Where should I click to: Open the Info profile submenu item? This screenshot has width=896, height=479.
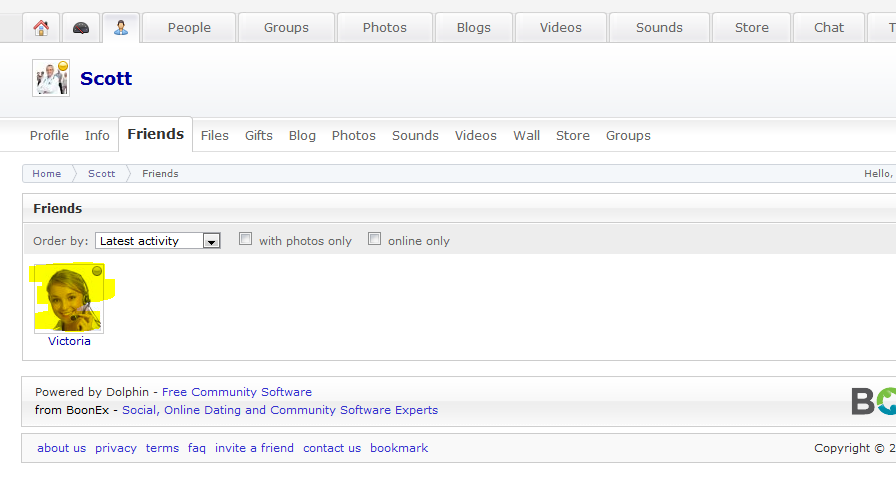click(97, 136)
